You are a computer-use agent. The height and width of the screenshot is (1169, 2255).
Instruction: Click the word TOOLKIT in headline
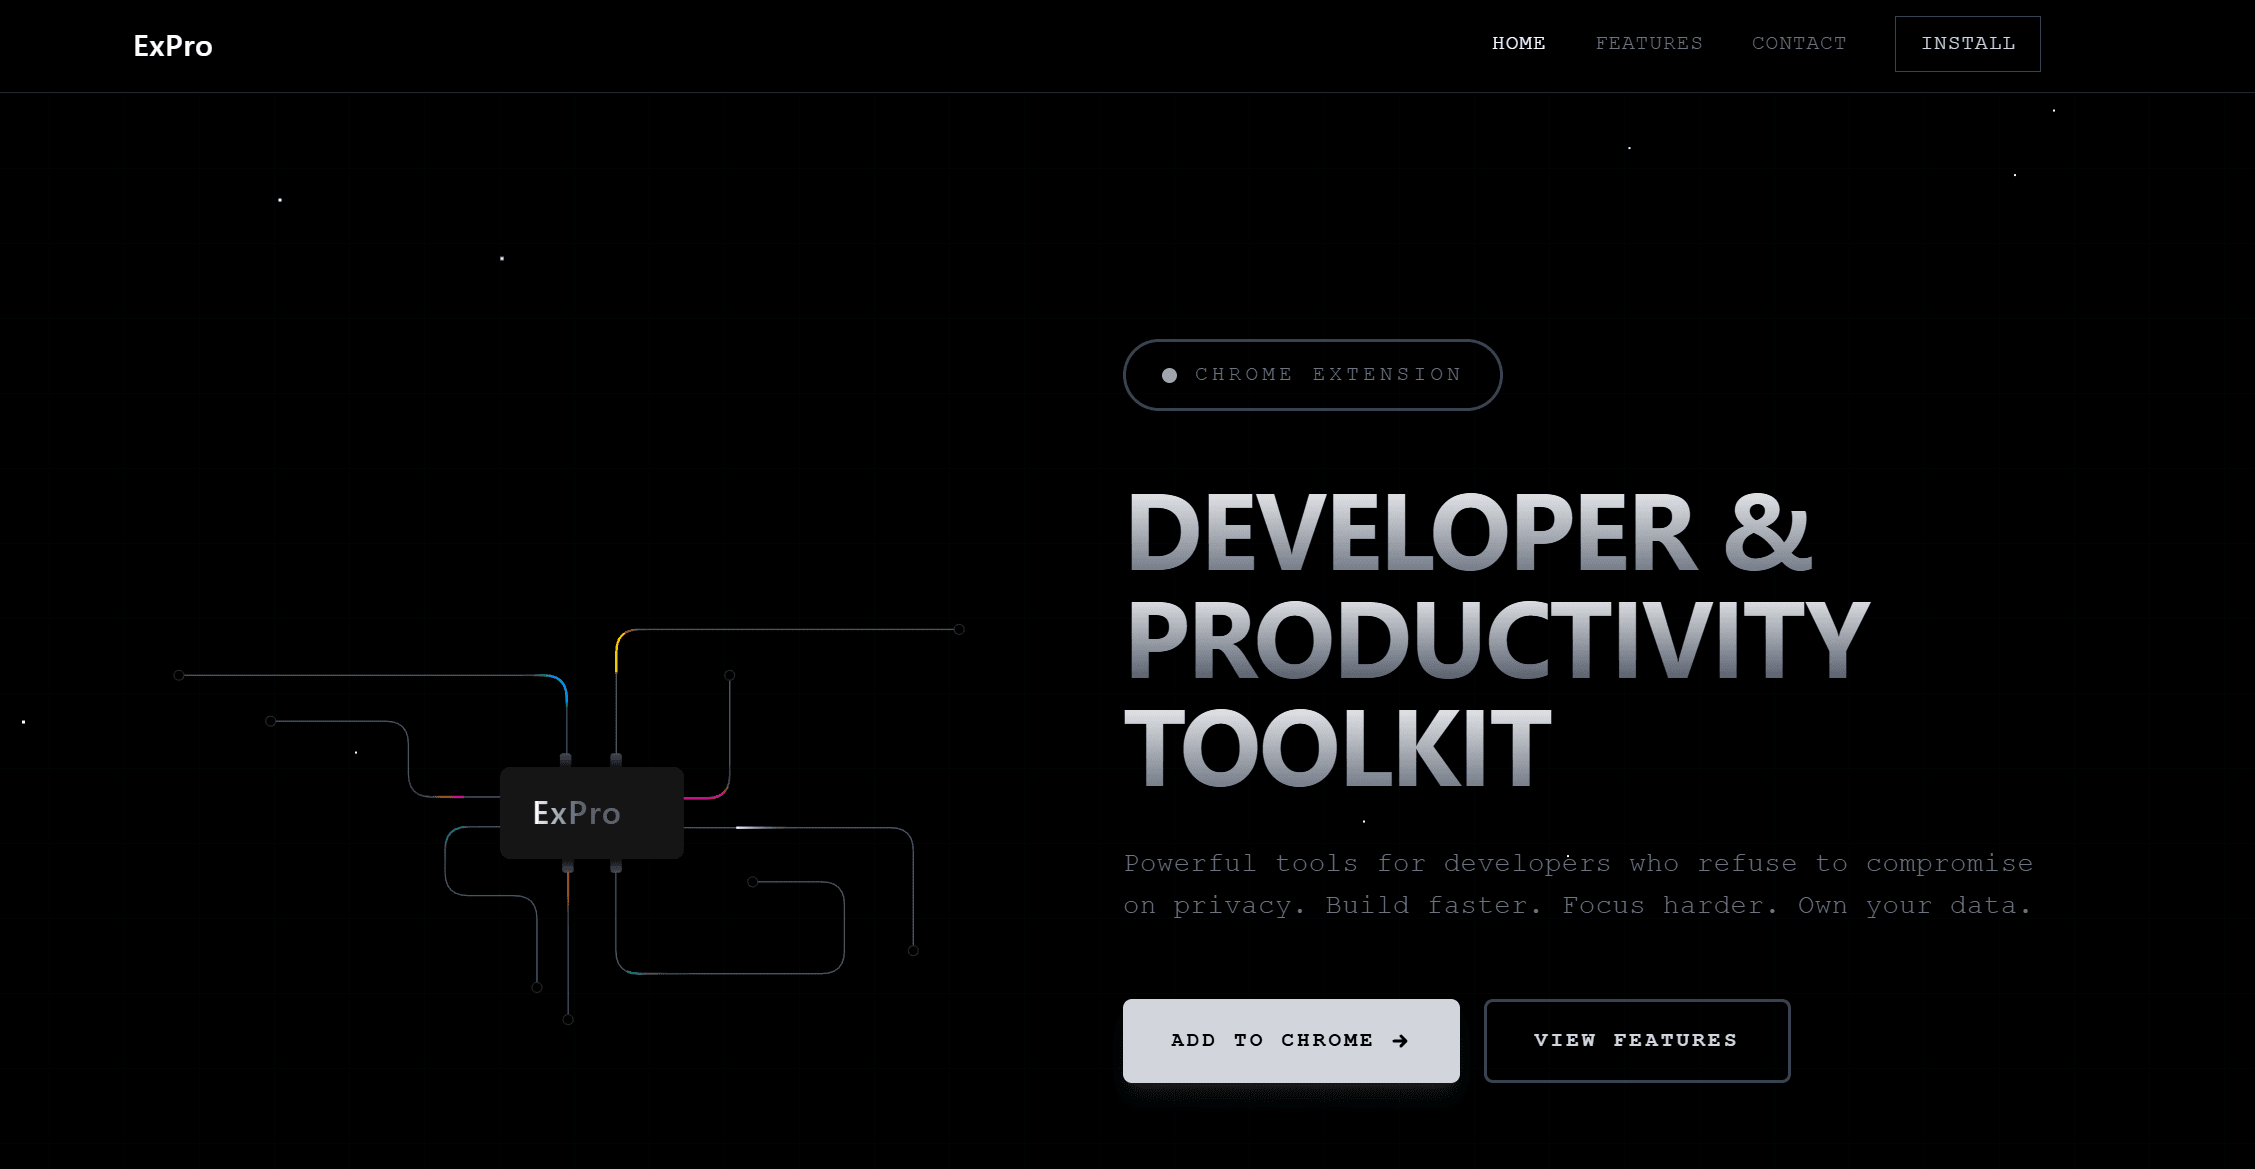pyautogui.click(x=1337, y=748)
